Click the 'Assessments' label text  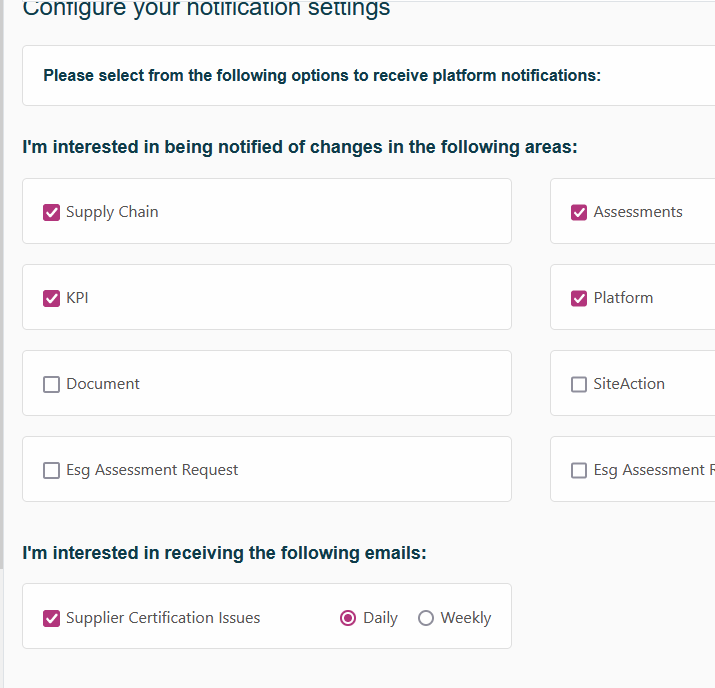638,212
